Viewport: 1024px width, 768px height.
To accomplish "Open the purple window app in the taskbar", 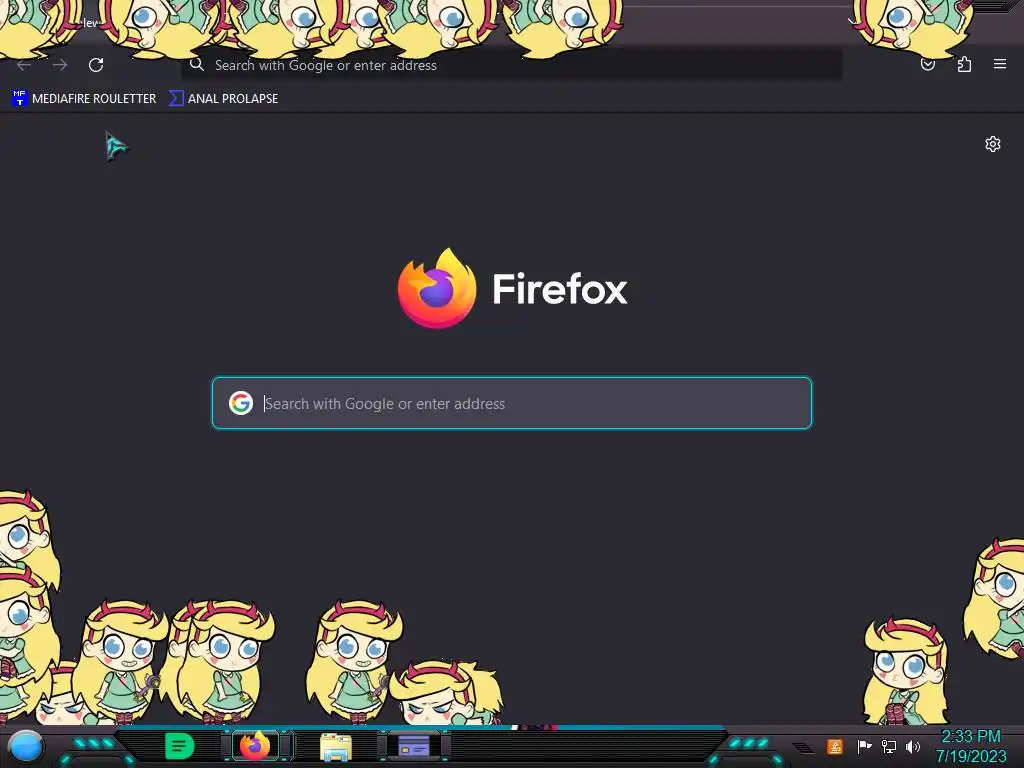I will pyautogui.click(x=414, y=745).
